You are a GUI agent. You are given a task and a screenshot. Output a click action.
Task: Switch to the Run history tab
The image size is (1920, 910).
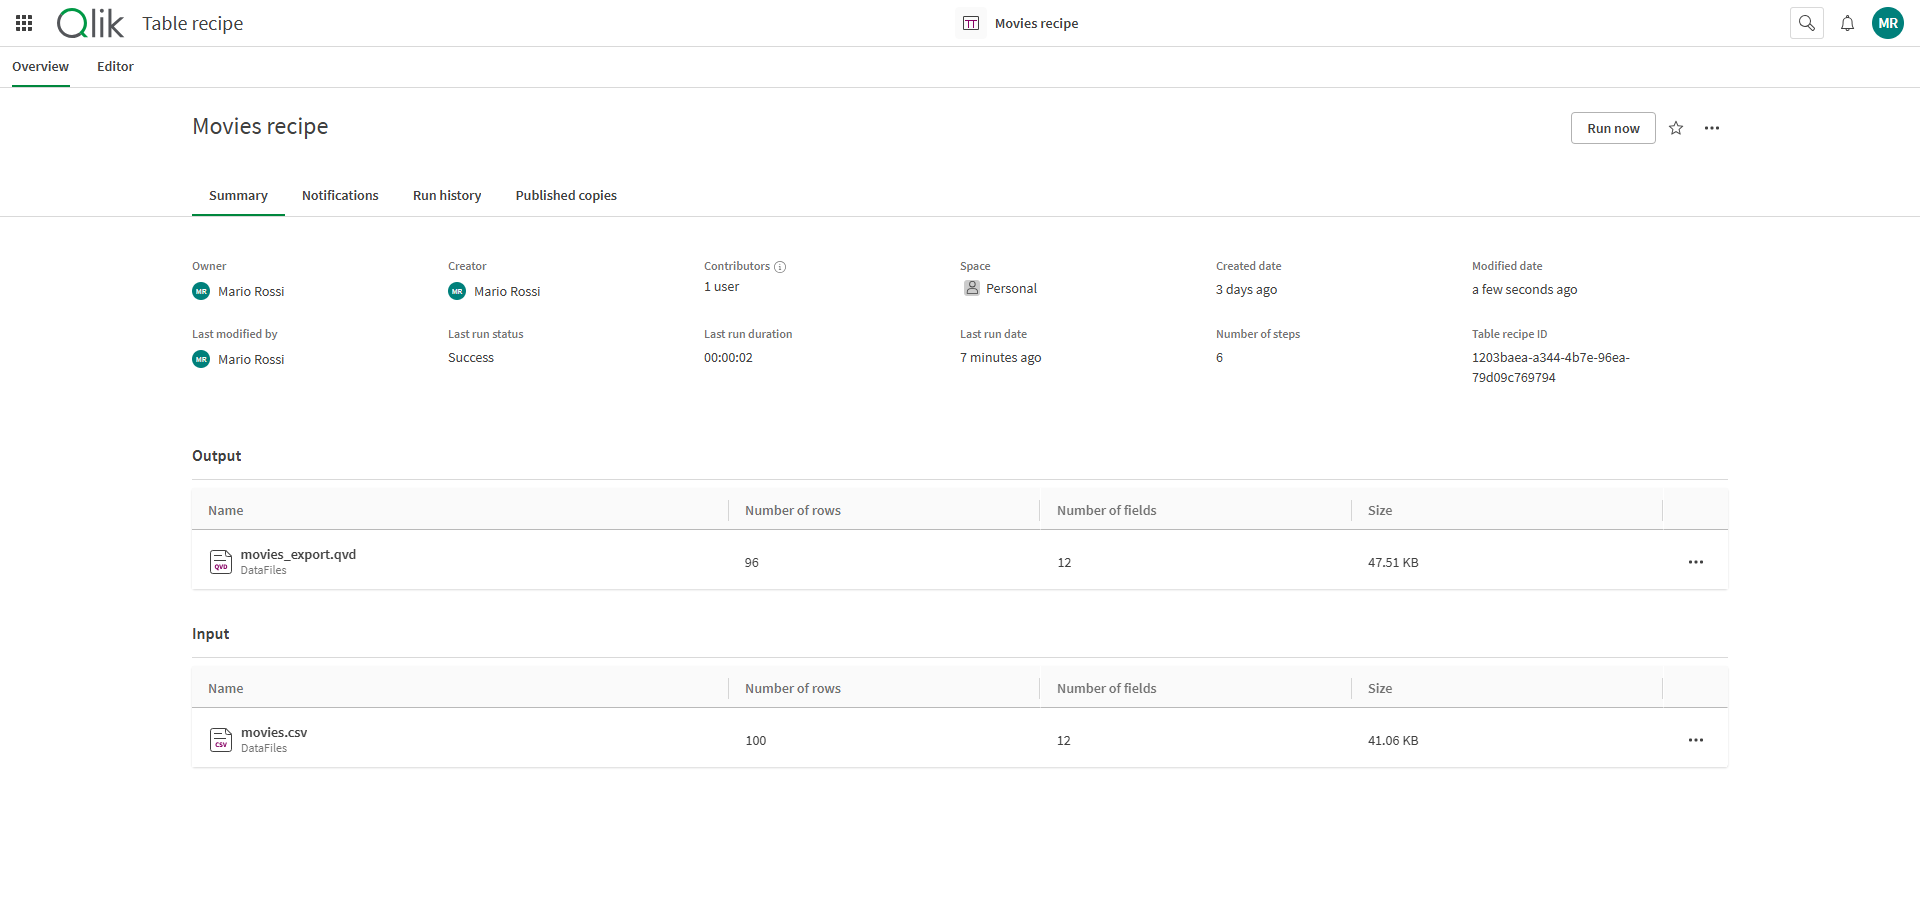pos(447,196)
